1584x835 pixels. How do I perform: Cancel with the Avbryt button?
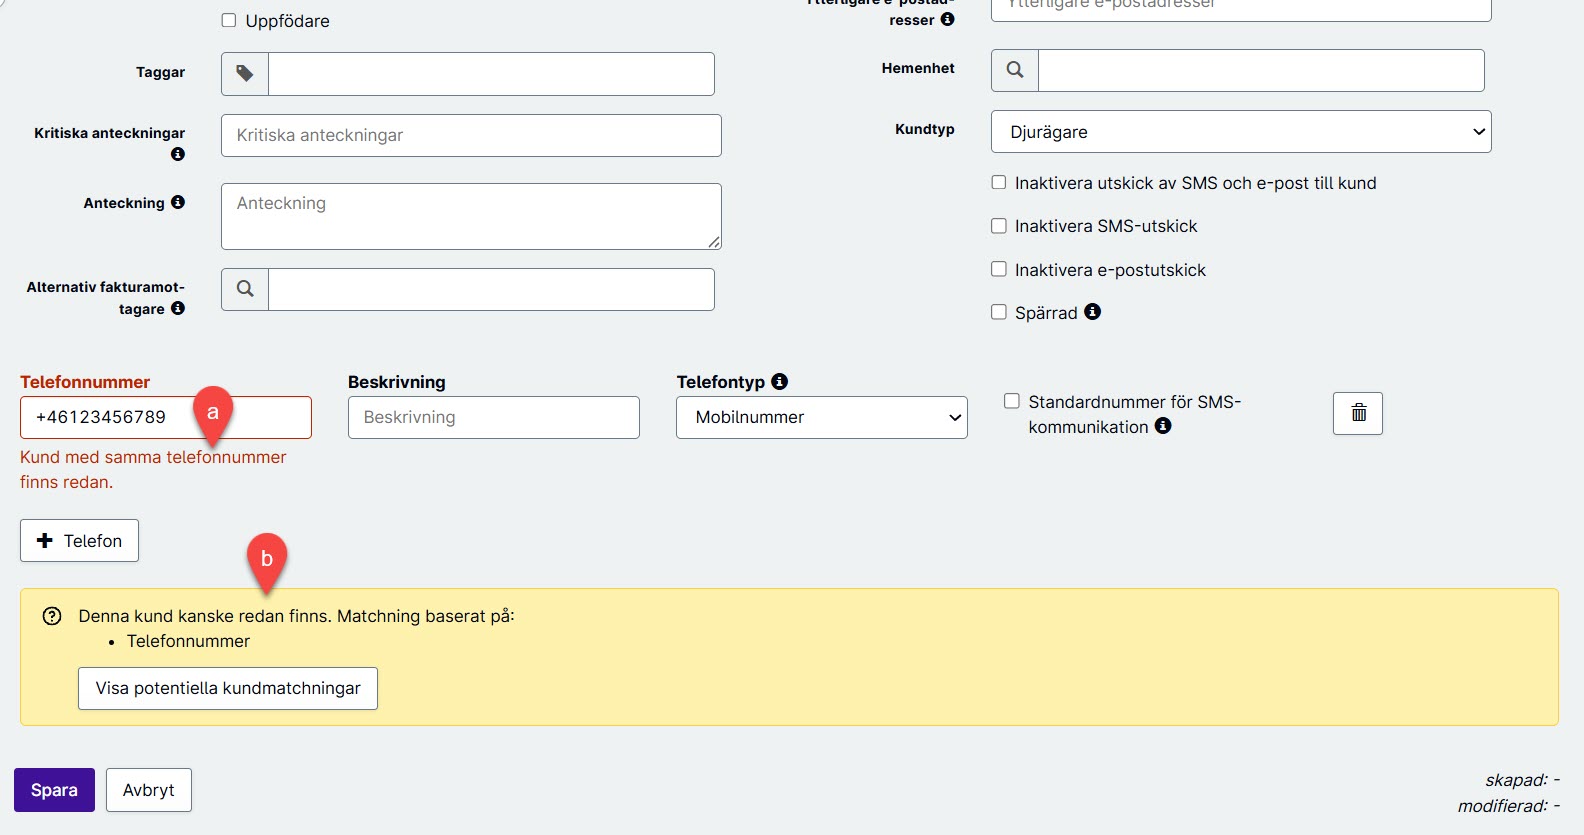[x=149, y=790]
